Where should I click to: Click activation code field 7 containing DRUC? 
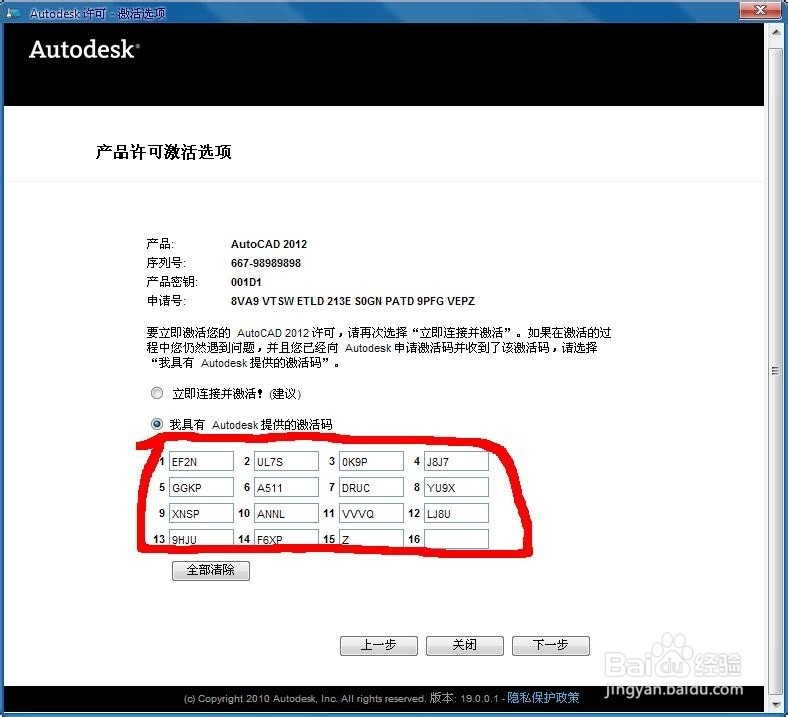(371, 487)
